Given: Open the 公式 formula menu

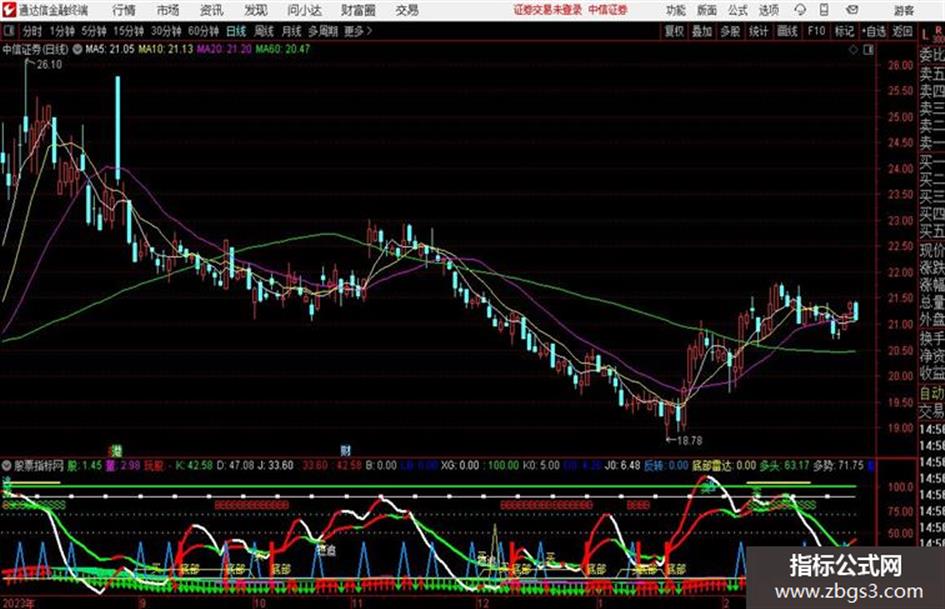Looking at the screenshot, I should click(738, 10).
